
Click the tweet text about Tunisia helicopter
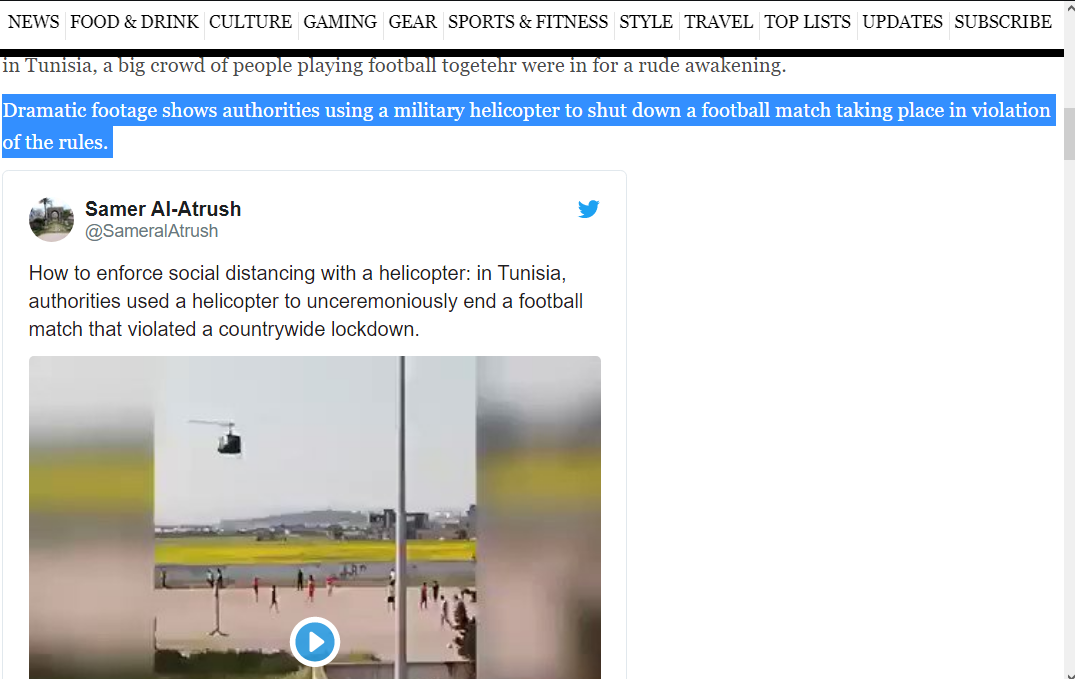(306, 301)
